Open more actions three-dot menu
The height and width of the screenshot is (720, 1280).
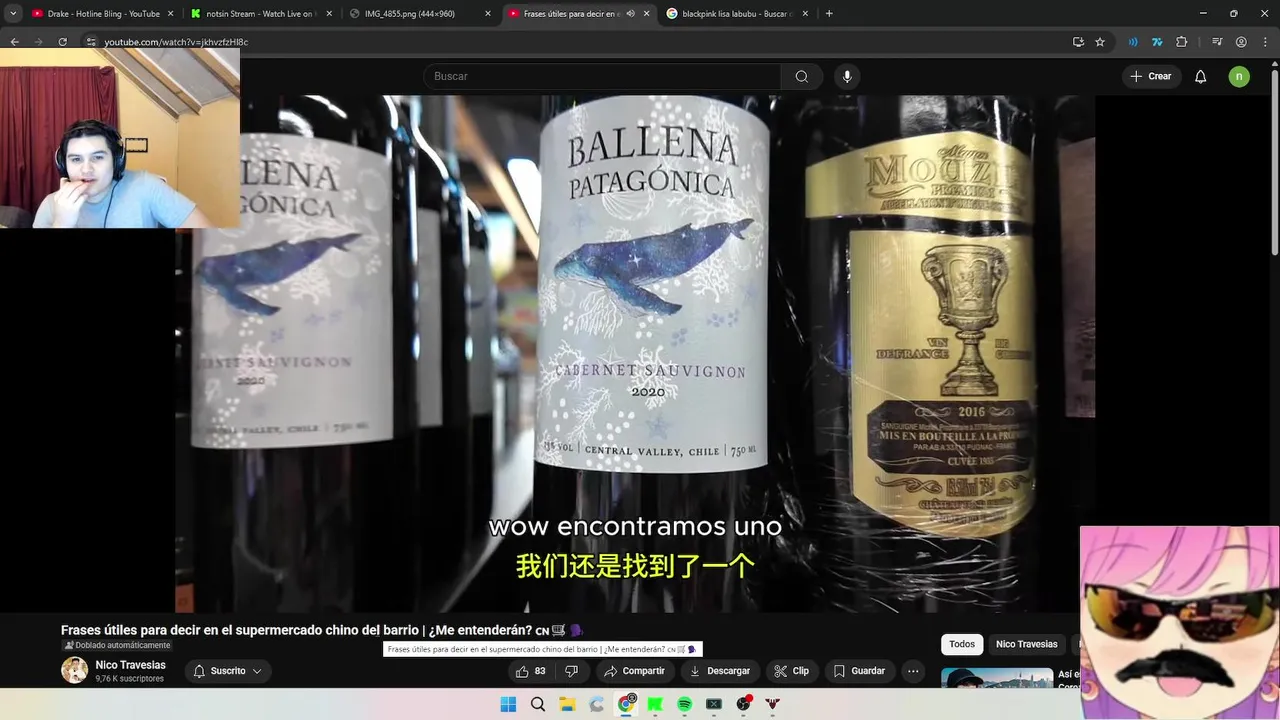pyautogui.click(x=913, y=671)
